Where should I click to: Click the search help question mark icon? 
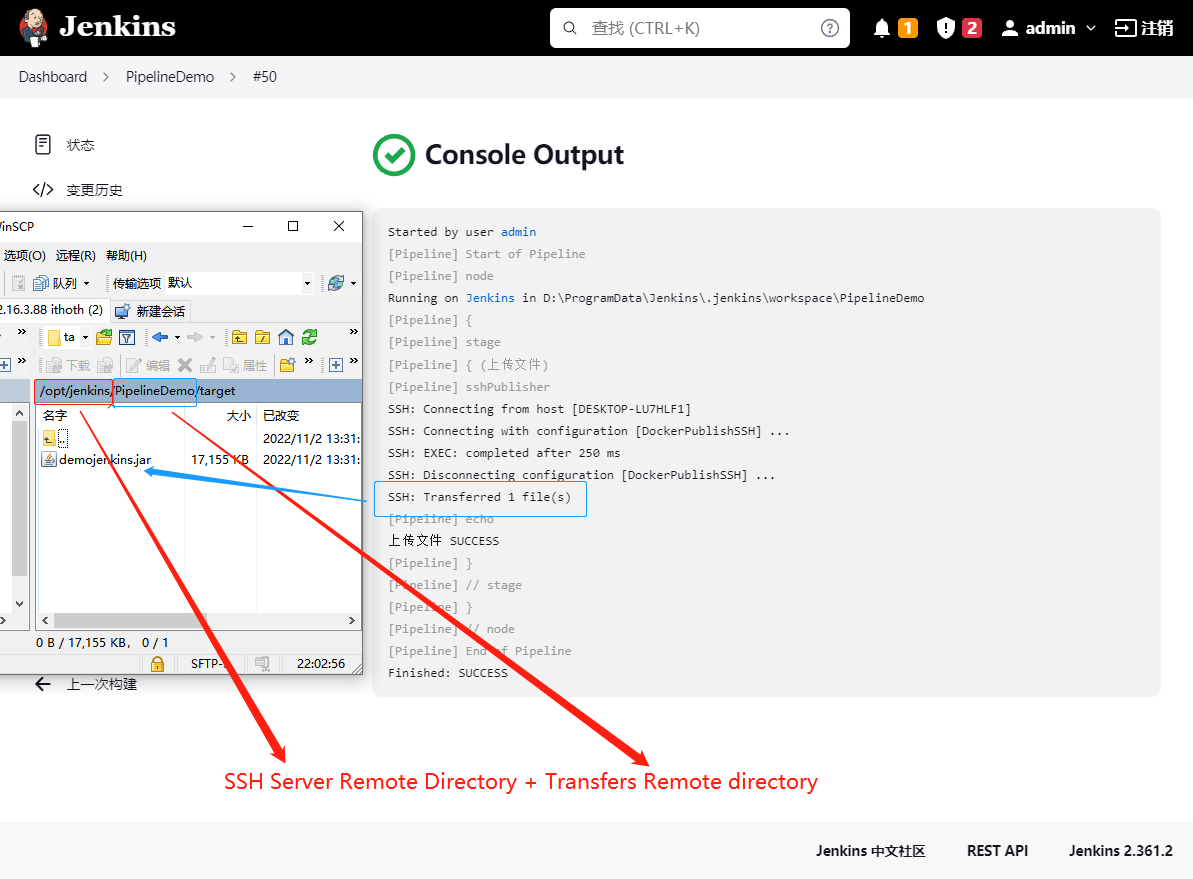tap(829, 28)
